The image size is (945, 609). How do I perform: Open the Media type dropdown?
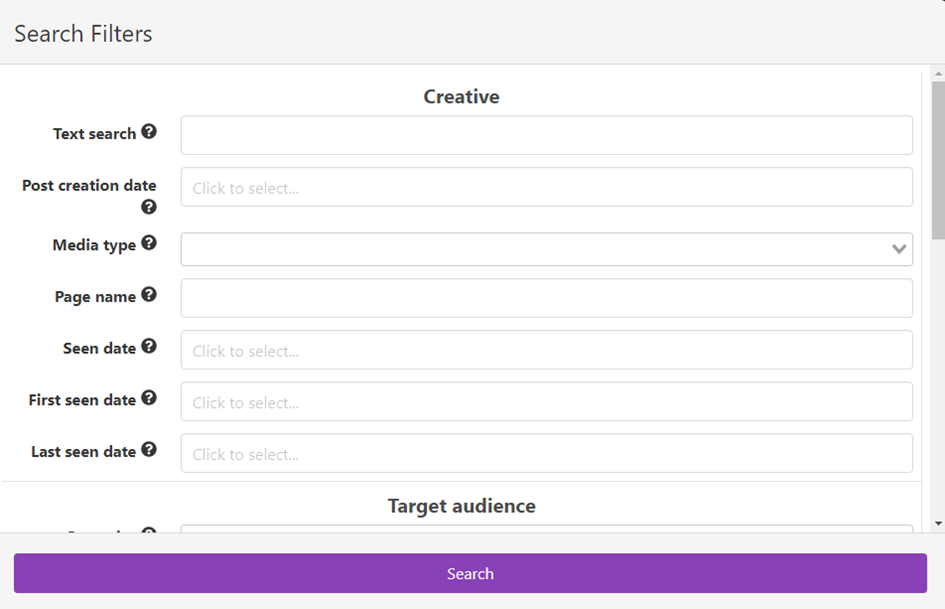tap(547, 249)
